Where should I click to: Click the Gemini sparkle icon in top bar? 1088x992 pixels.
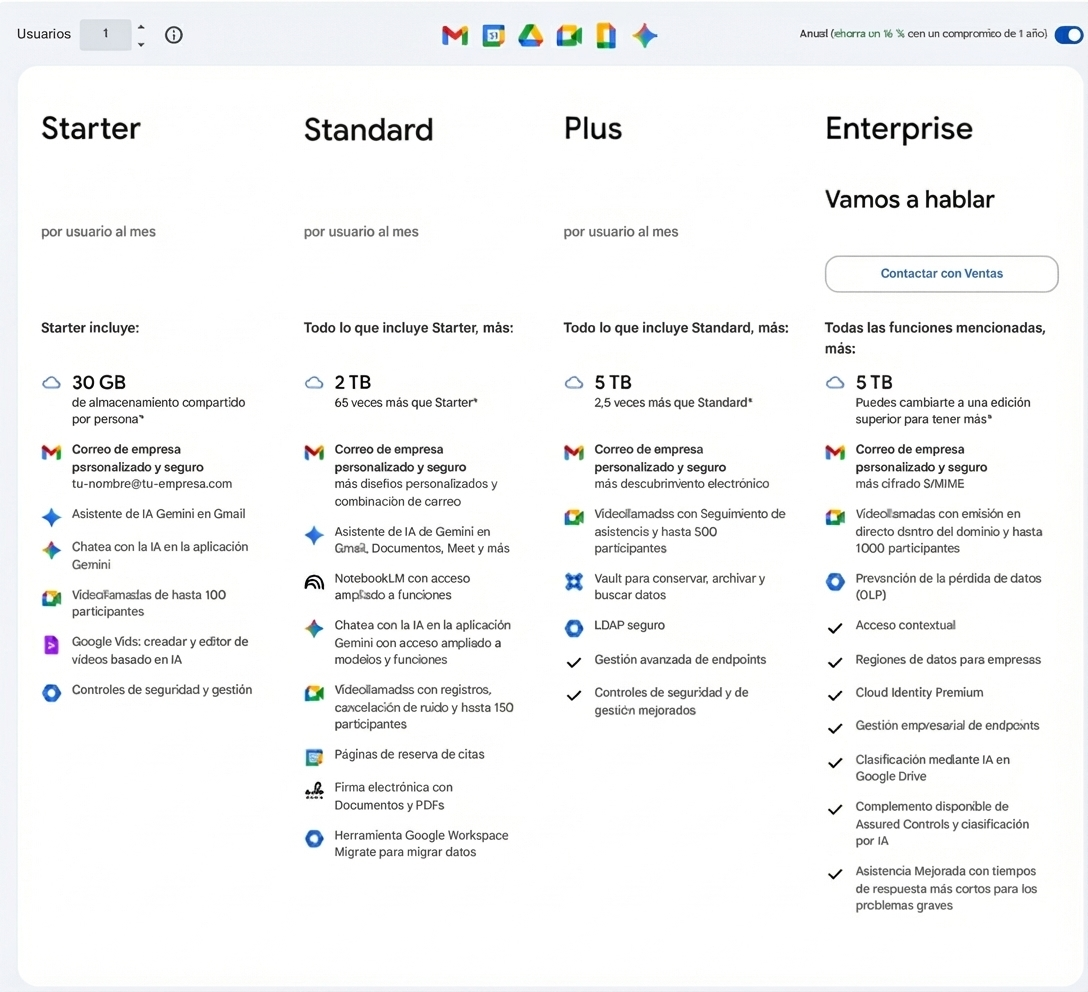coord(644,36)
